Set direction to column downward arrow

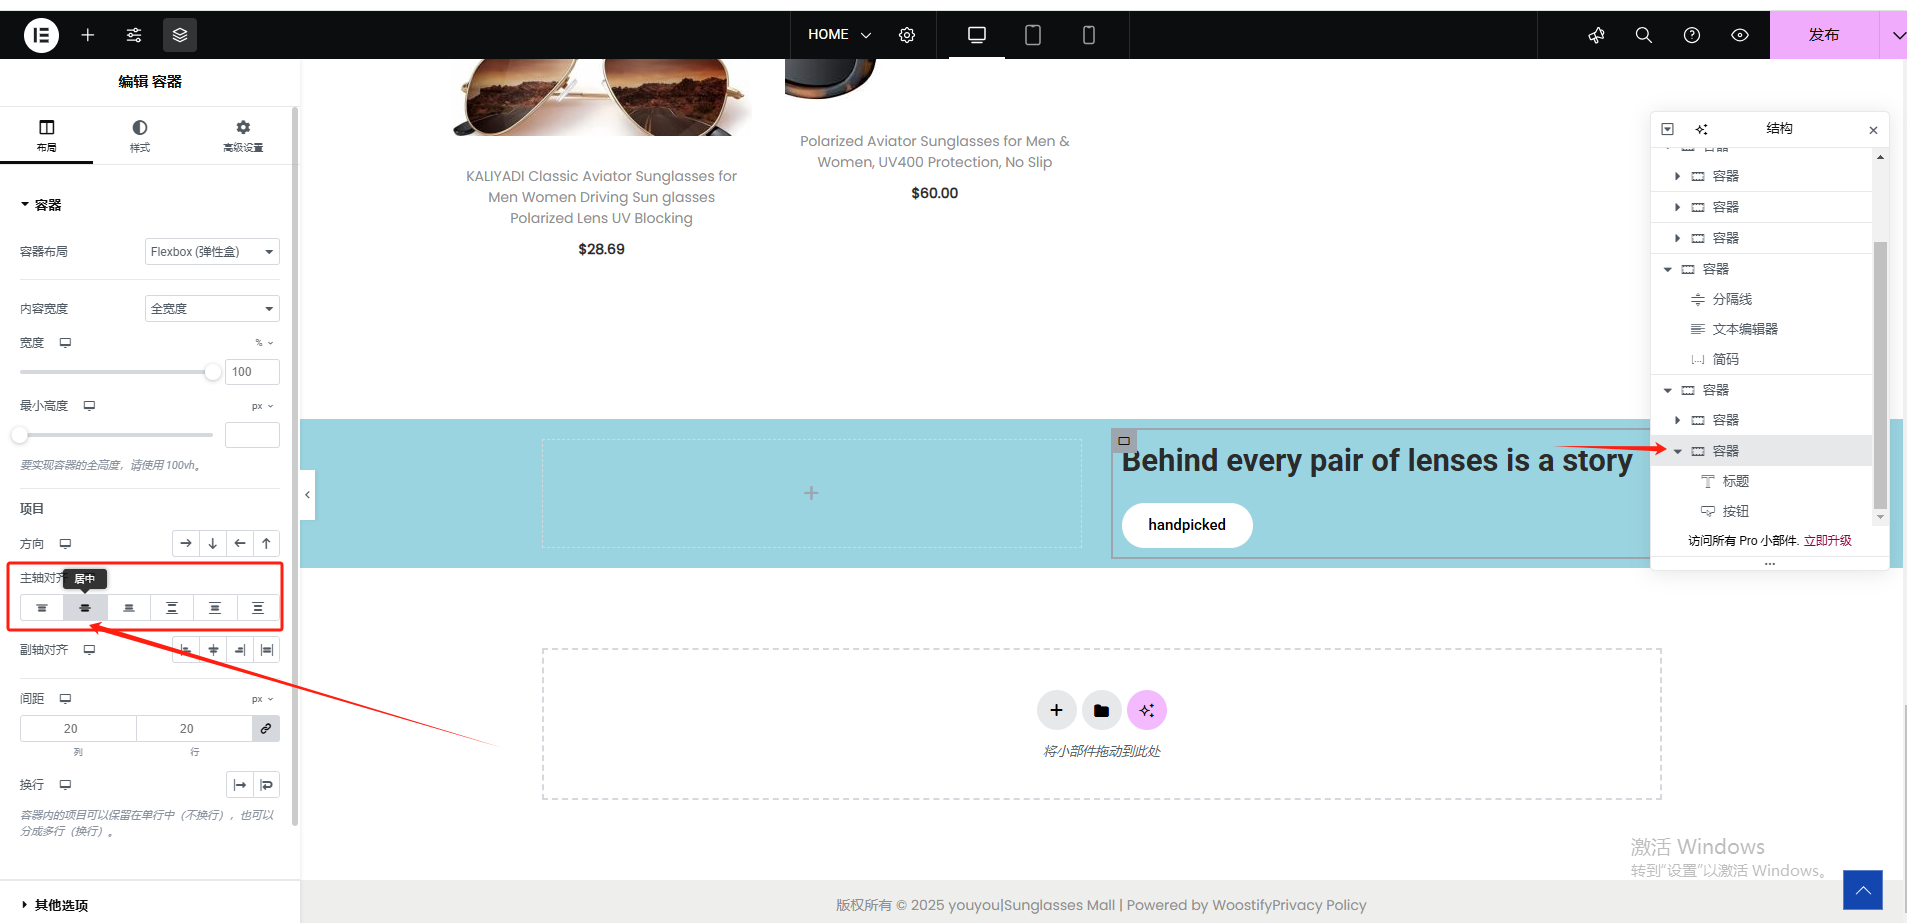pos(213,544)
